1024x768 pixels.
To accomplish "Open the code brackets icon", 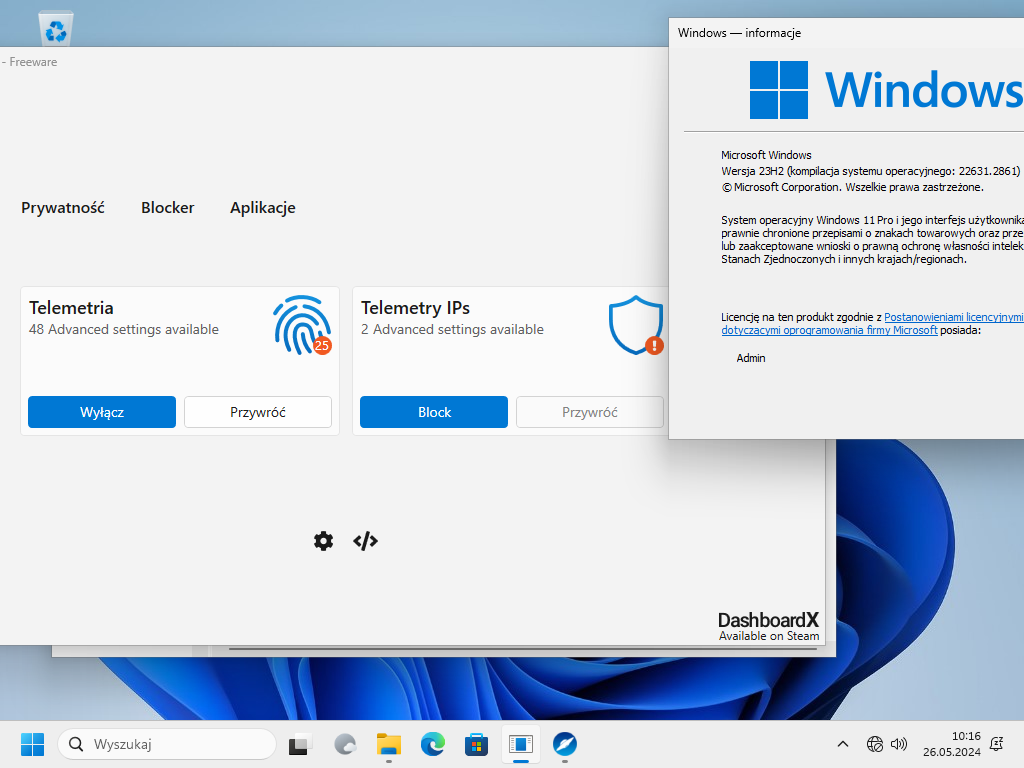I will pos(365,541).
